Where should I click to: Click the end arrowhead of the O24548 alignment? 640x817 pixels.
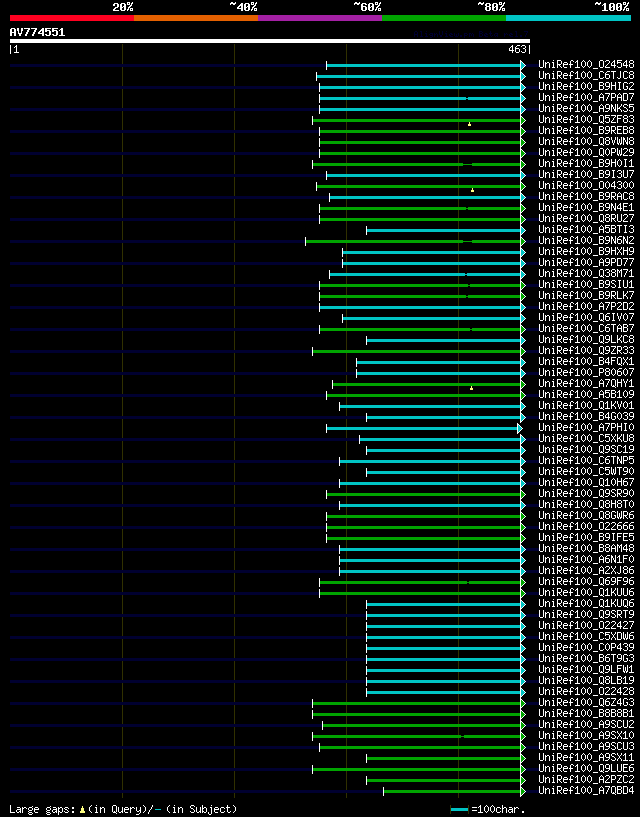(523, 65)
